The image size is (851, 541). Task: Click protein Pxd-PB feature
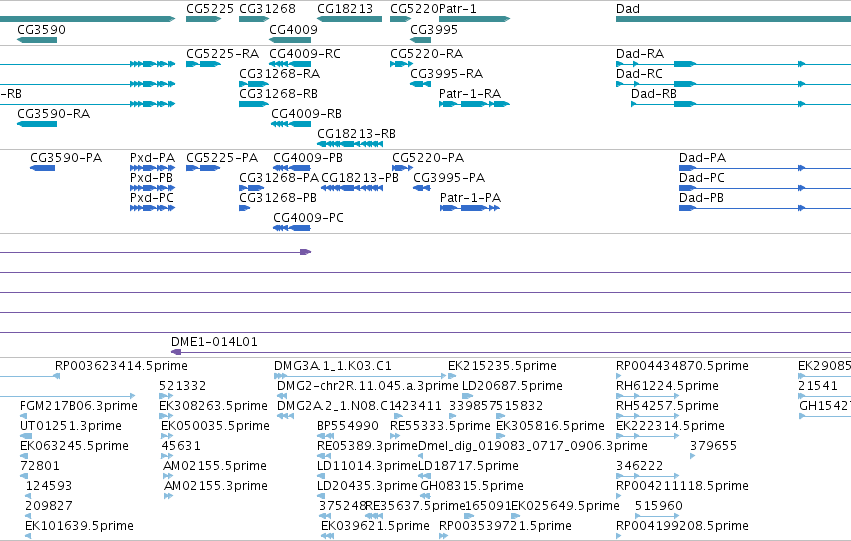[x=153, y=188]
